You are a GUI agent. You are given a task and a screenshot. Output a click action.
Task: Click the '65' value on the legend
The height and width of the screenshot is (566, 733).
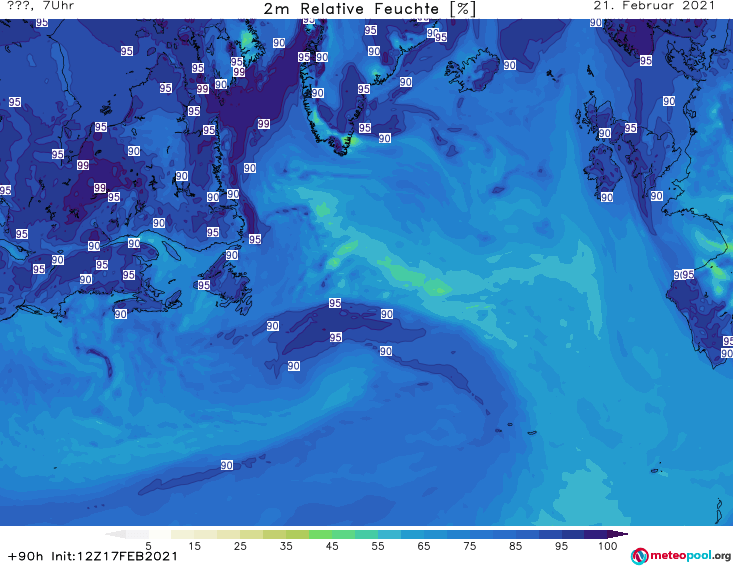click(x=424, y=546)
